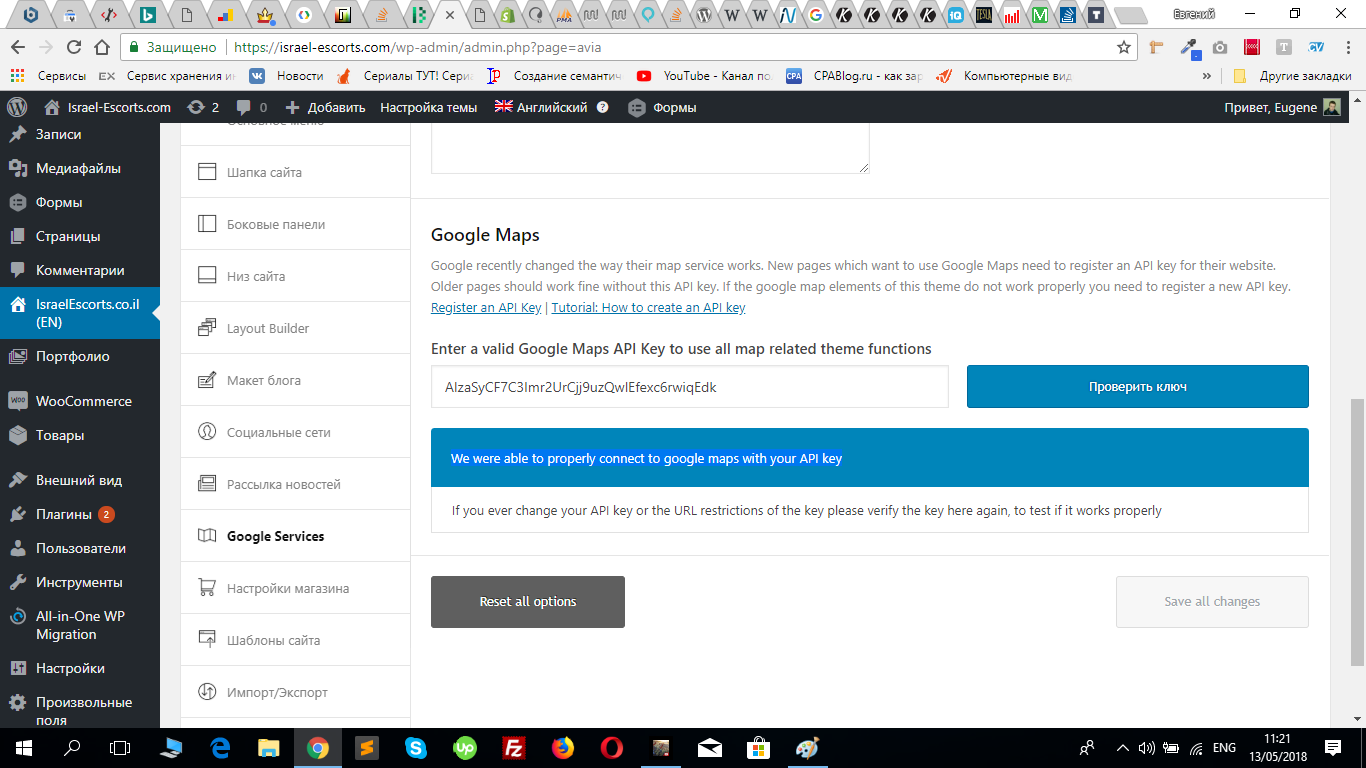Screen dimensions: 1366x768
Task: Select the Настройки магазина cart icon
Action: click(x=207, y=588)
